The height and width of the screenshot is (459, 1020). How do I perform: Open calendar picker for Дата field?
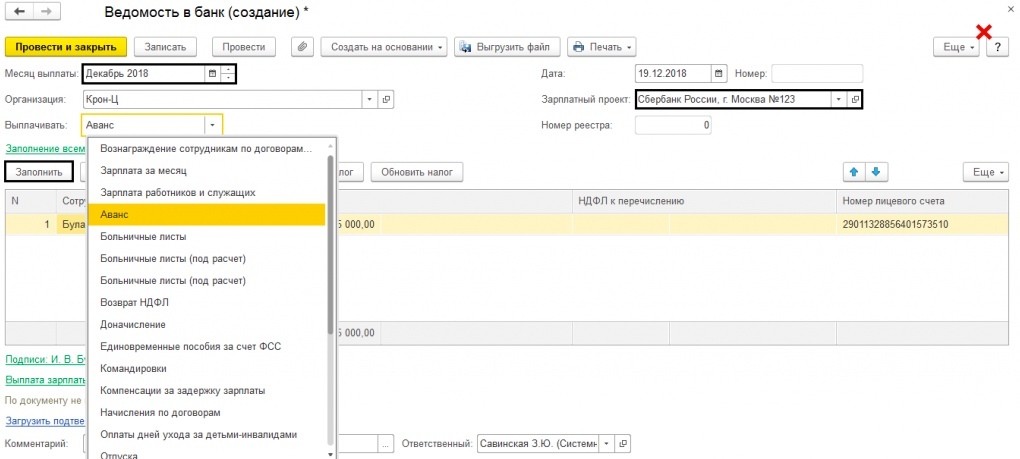tap(719, 73)
